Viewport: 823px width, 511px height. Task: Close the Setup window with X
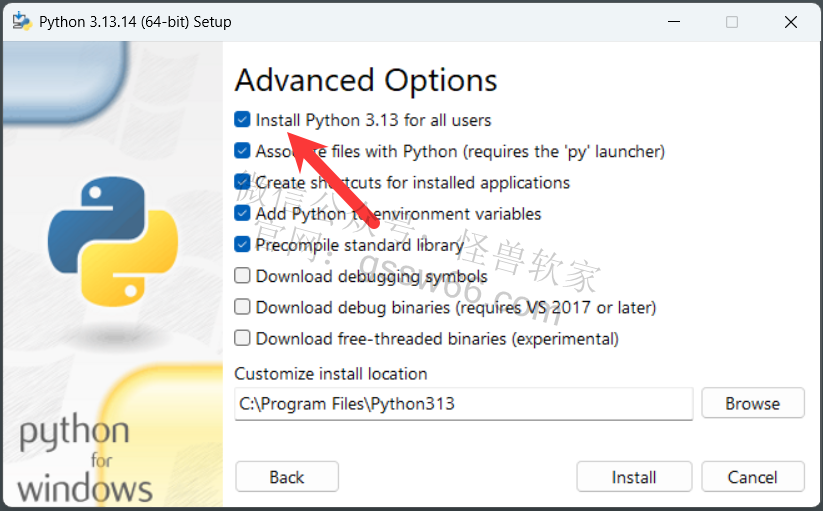(790, 22)
